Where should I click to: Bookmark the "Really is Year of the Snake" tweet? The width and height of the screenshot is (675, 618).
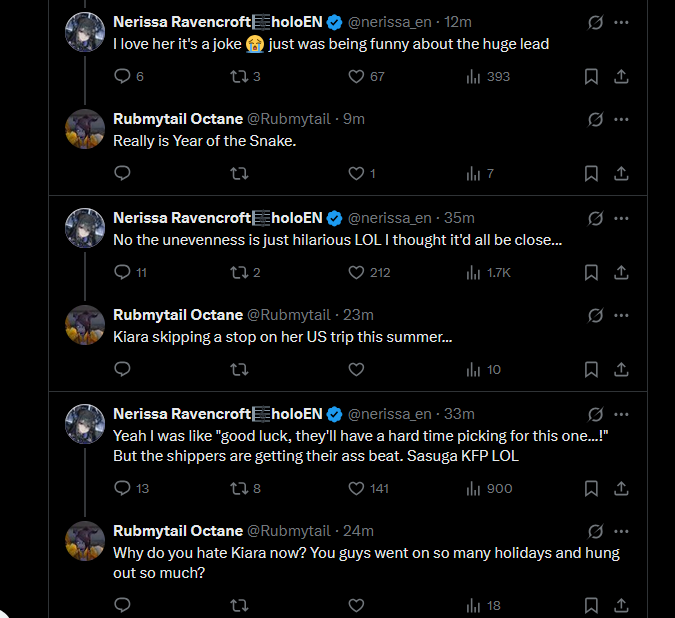(x=591, y=174)
